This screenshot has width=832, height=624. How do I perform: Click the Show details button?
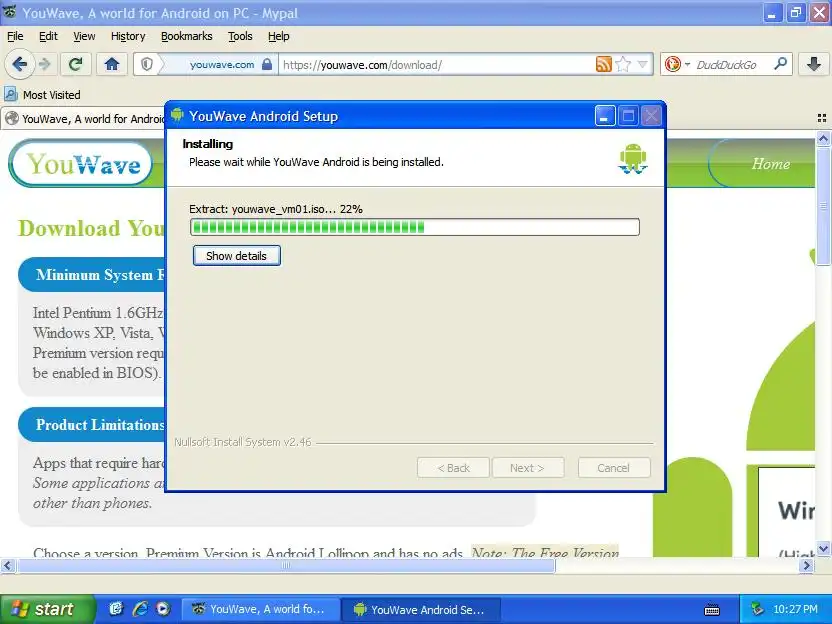tap(237, 256)
